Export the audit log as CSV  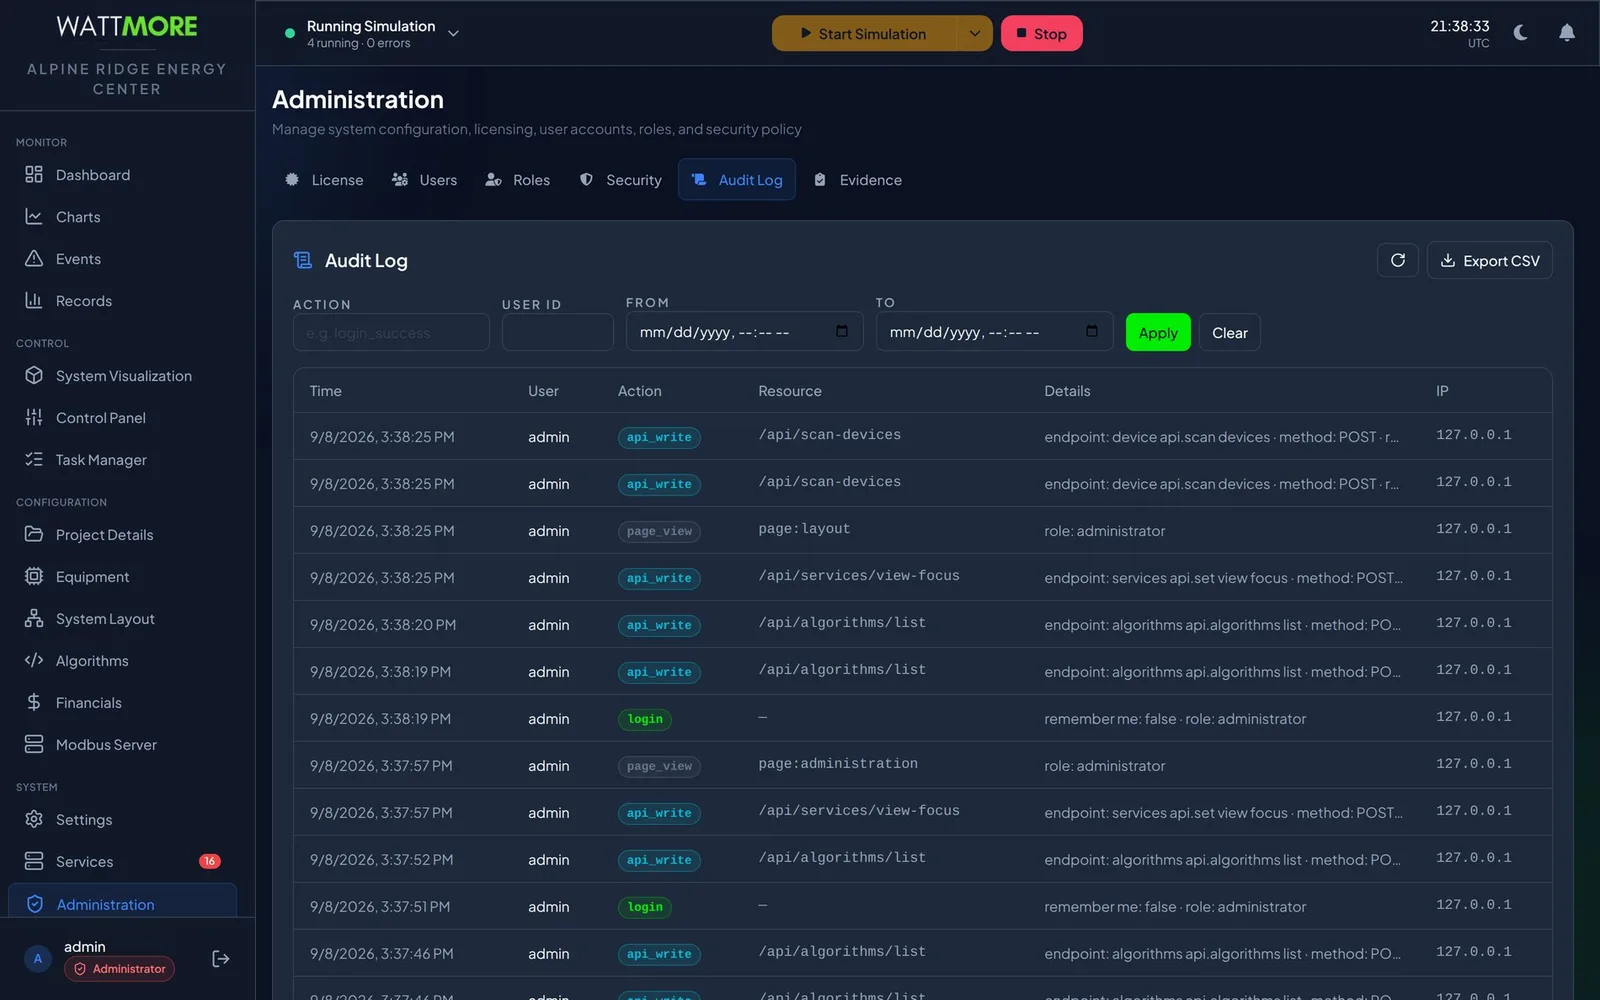tap(1489, 260)
